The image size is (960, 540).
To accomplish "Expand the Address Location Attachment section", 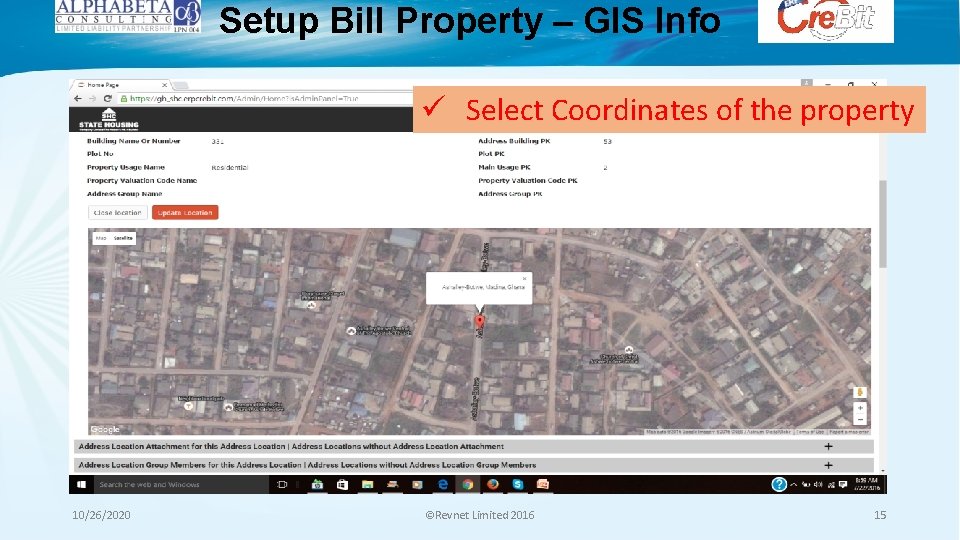I will (828, 446).
